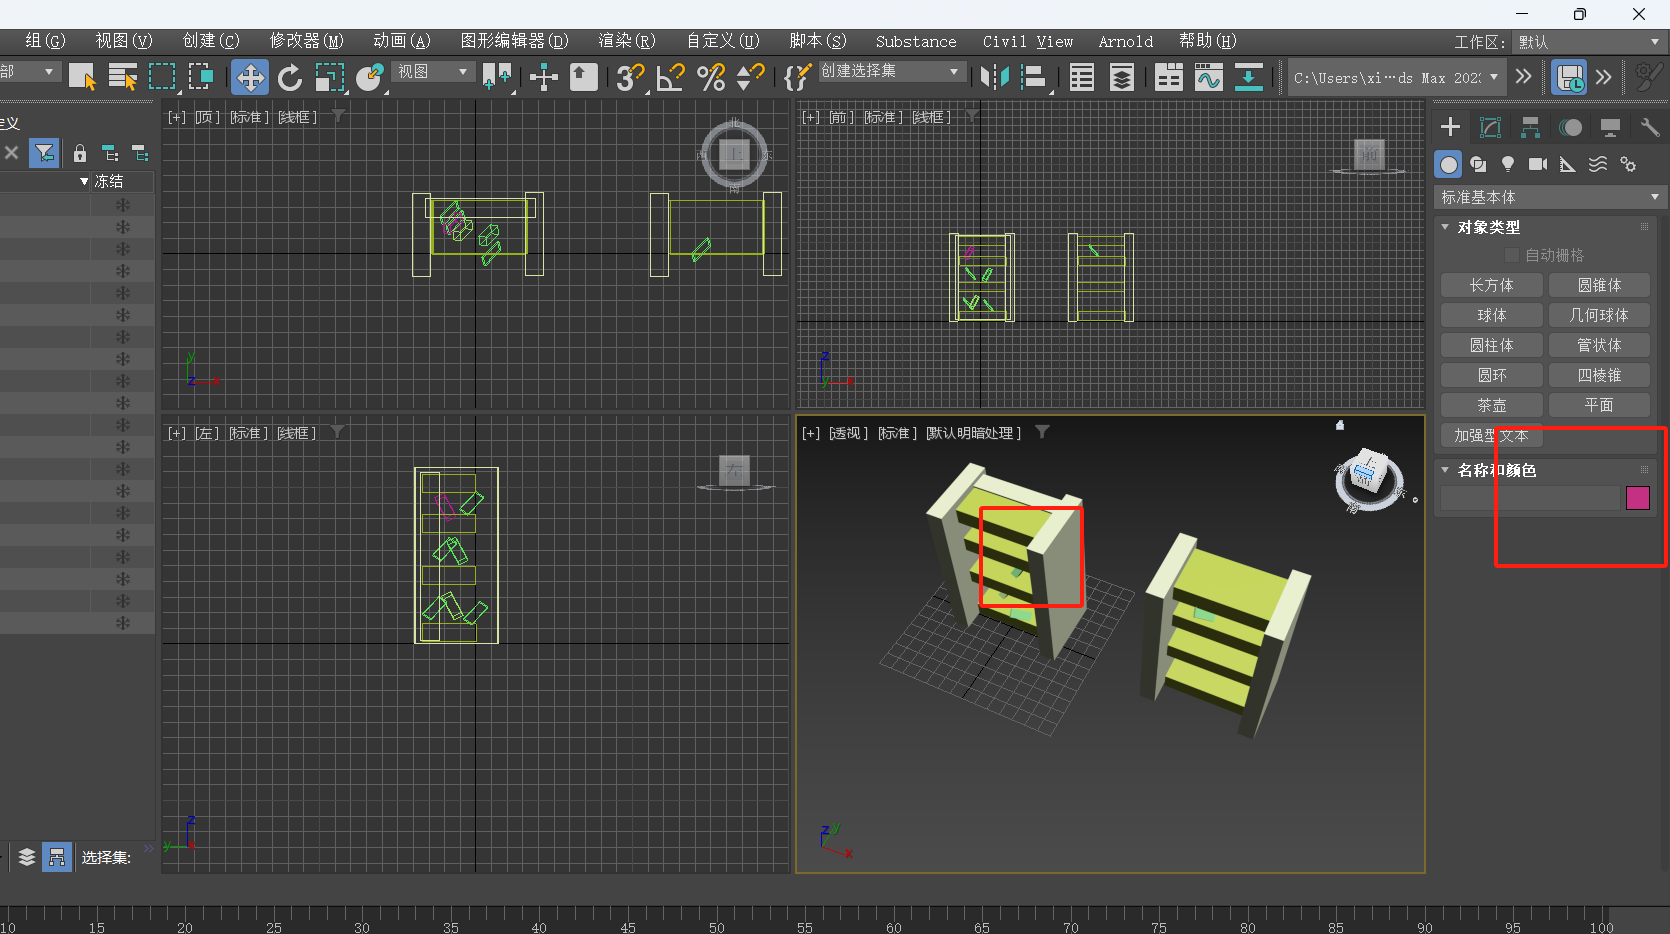Switch to the Display panel tab
The image size is (1670, 934).
[x=1610, y=127]
